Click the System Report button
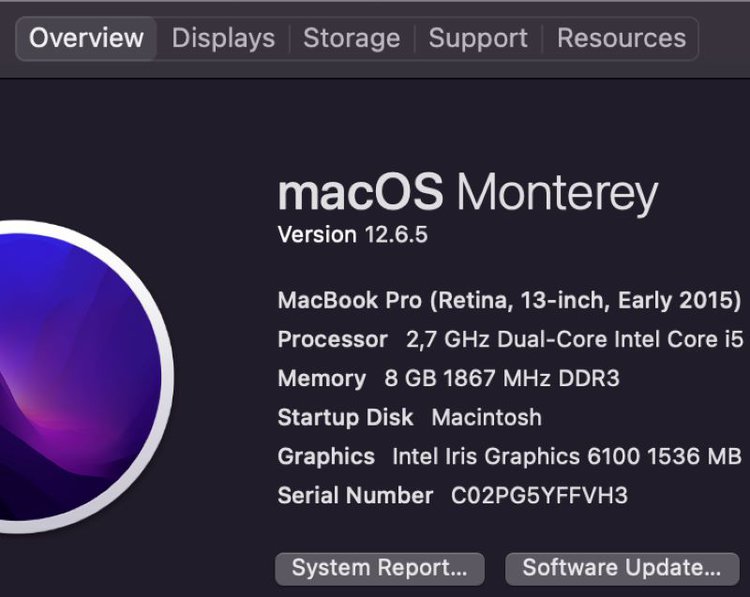 pyautogui.click(x=380, y=568)
